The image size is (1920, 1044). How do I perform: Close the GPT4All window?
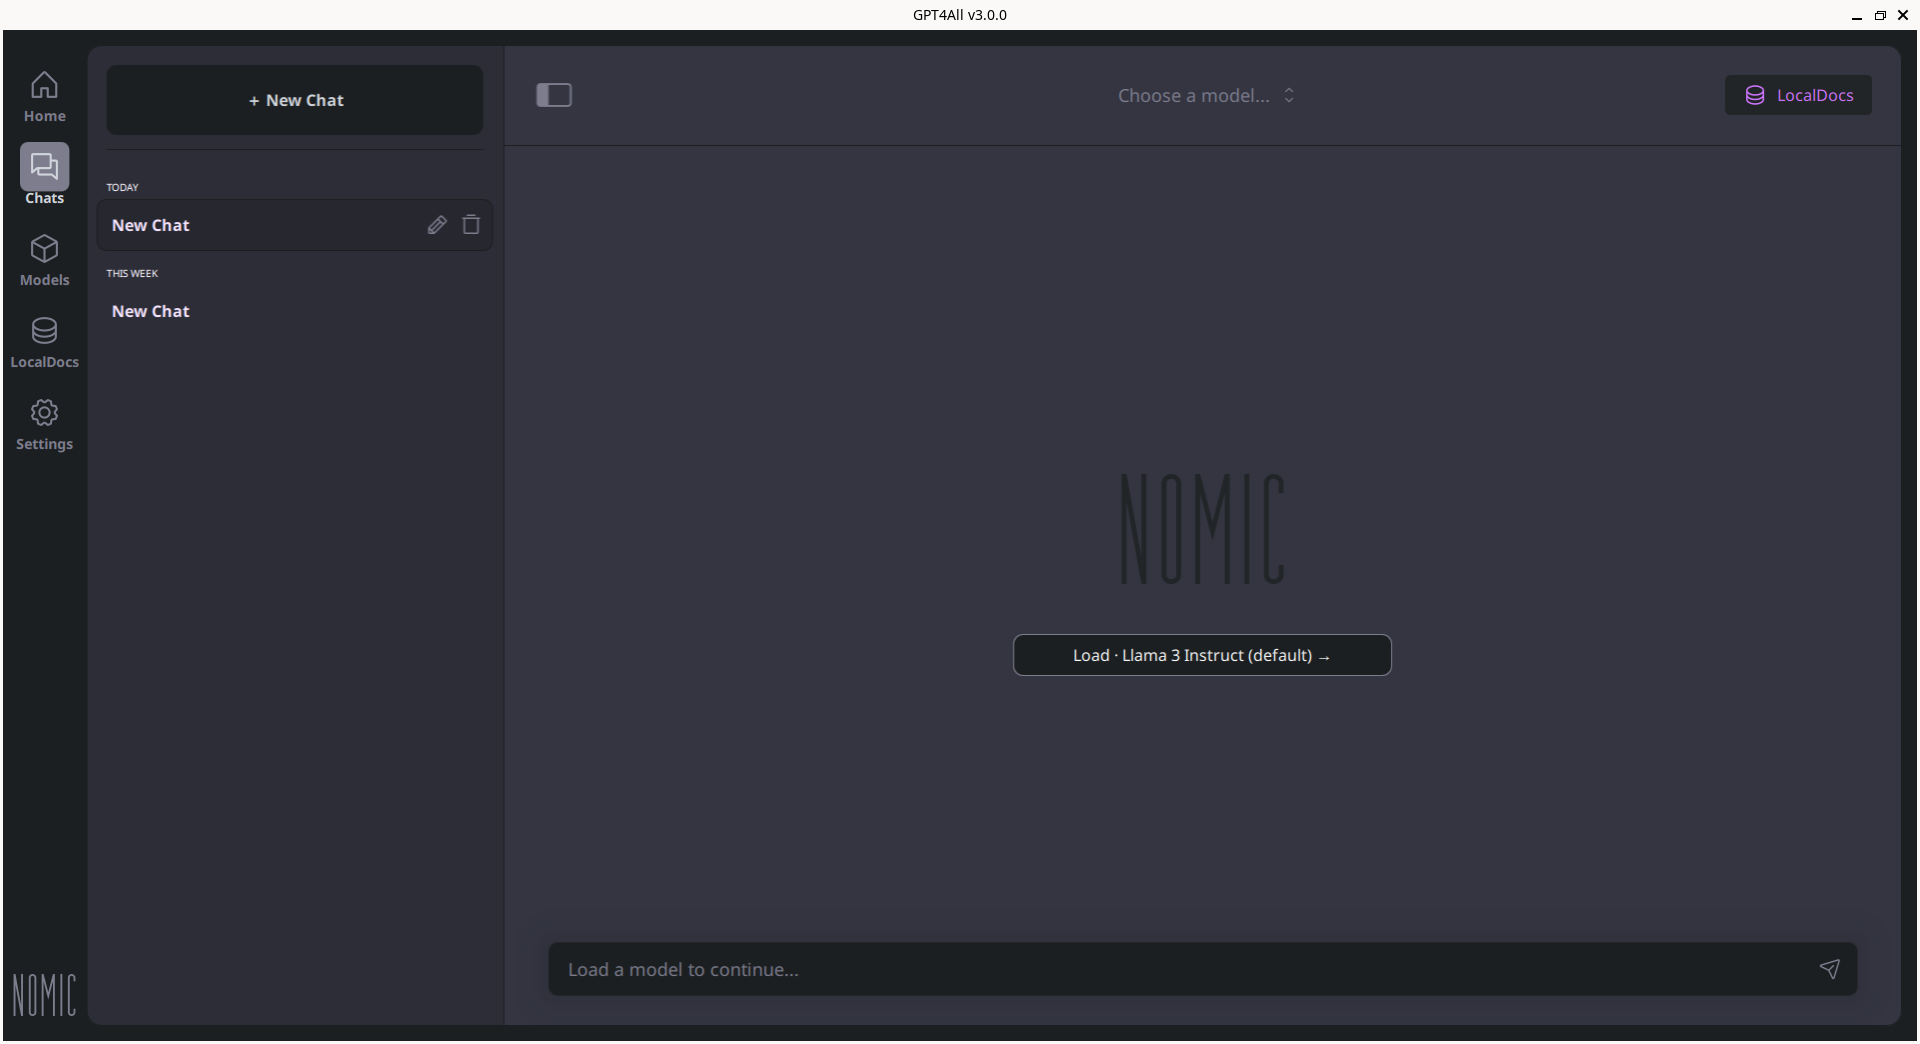click(x=1903, y=15)
